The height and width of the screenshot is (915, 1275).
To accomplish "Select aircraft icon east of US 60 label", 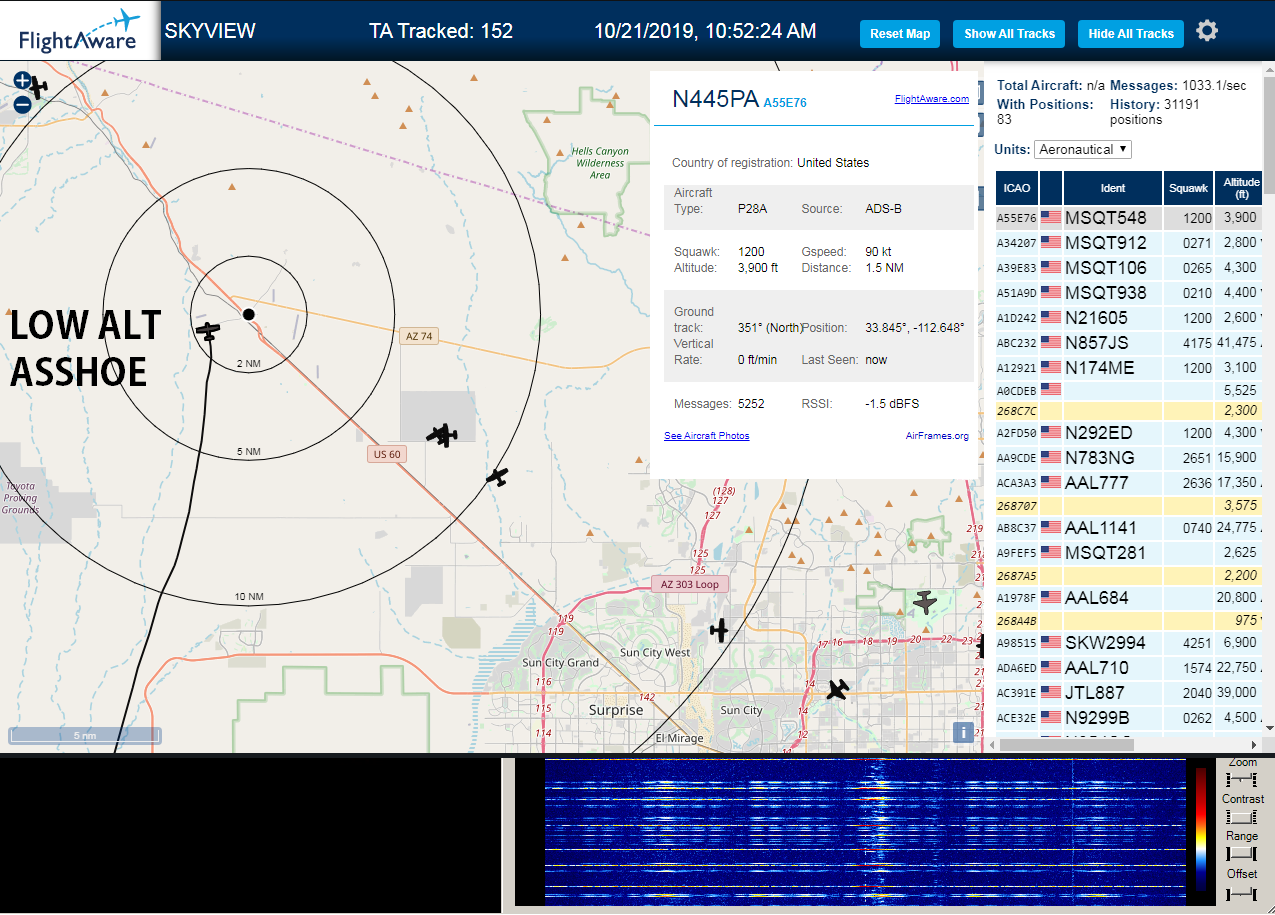I will (497, 477).
